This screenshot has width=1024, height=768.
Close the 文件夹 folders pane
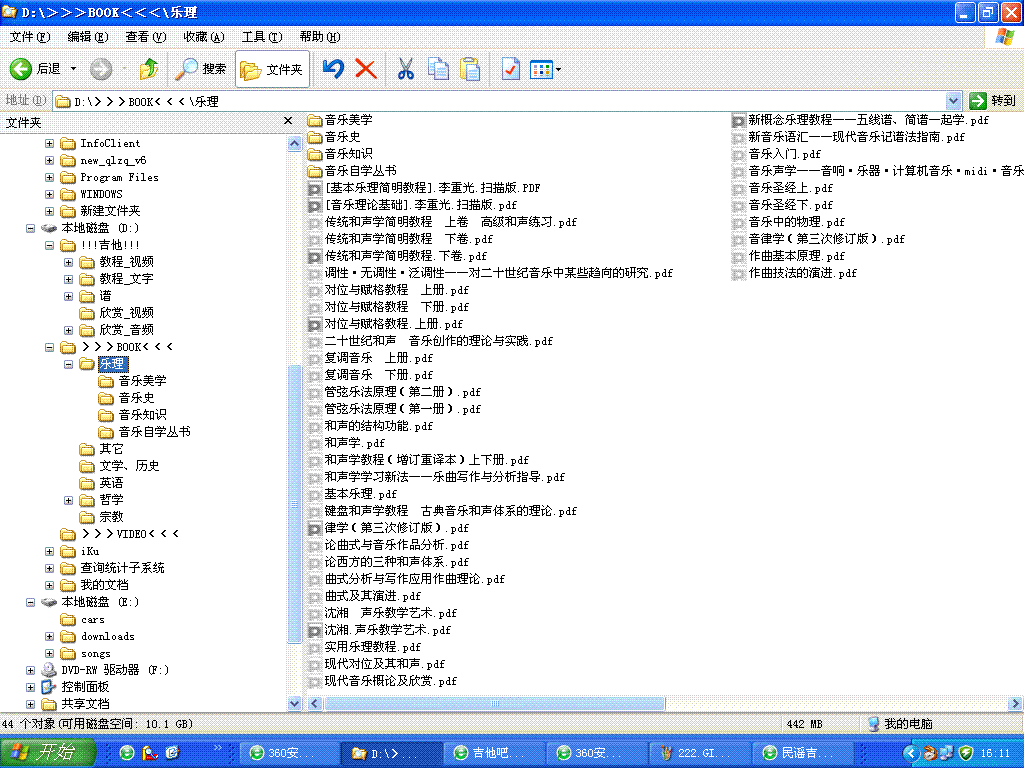(x=288, y=121)
